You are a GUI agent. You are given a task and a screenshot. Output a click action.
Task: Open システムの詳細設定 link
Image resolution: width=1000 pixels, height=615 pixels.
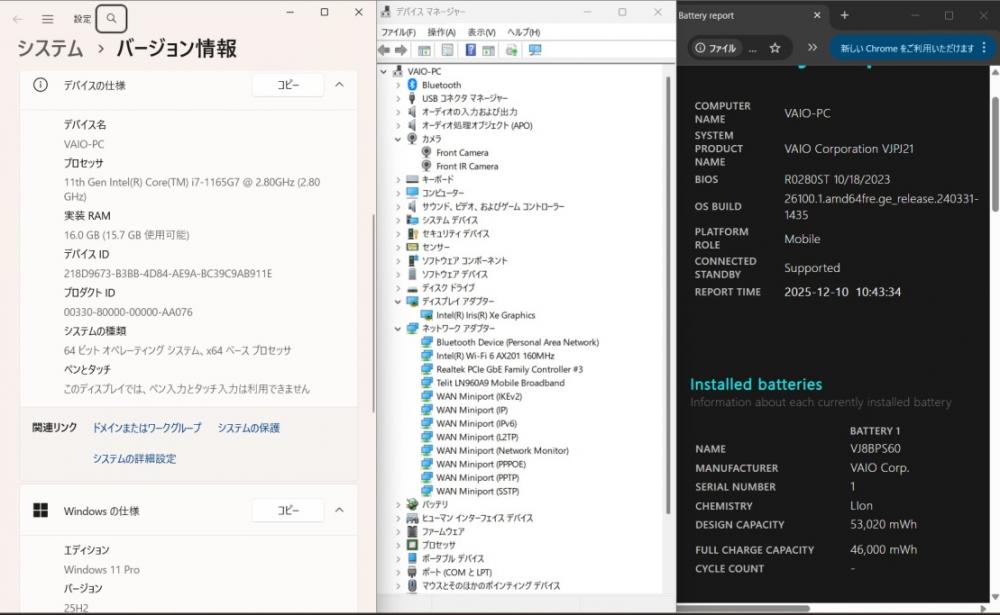tap(135, 459)
